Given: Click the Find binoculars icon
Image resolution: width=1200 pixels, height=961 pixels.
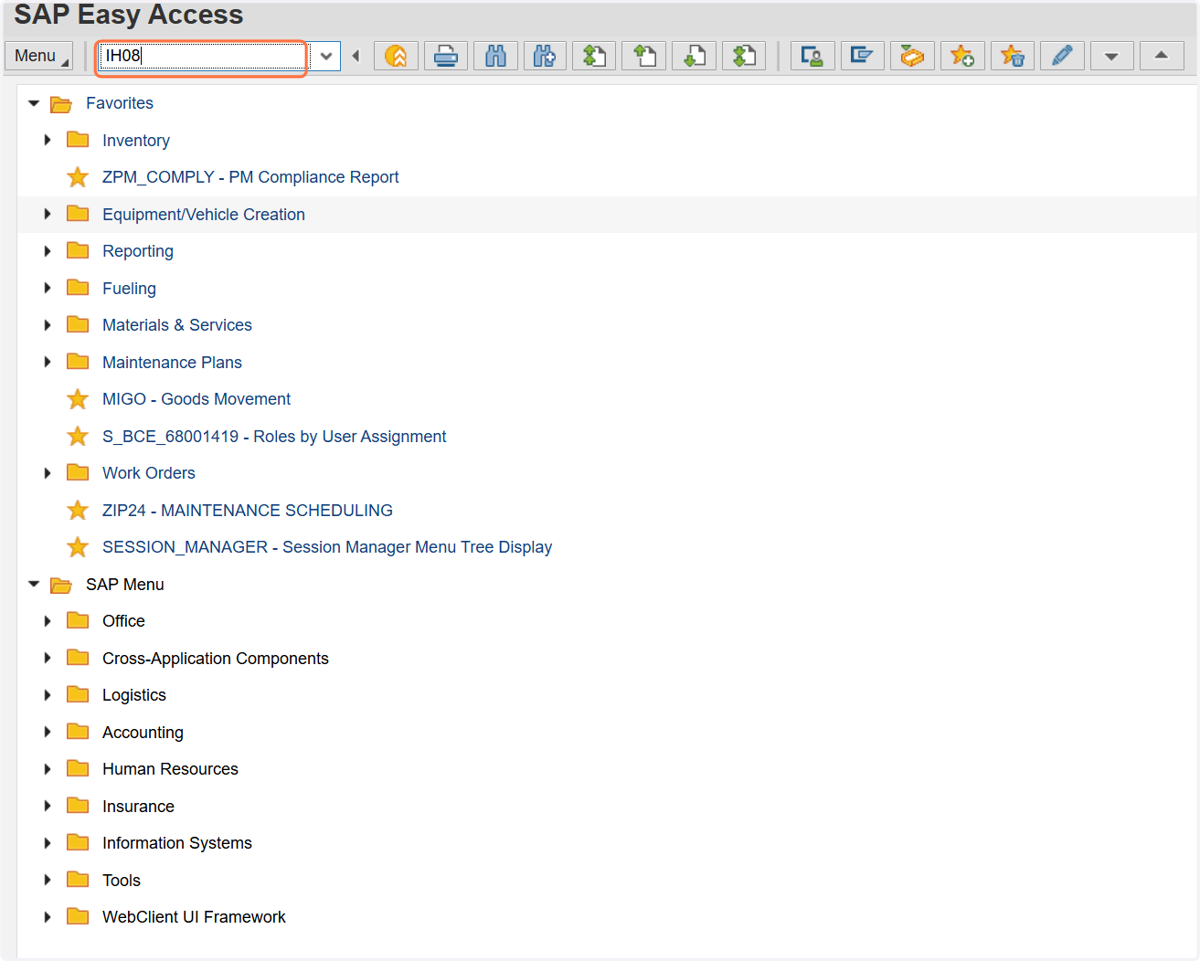Looking at the screenshot, I should pyautogui.click(x=495, y=56).
